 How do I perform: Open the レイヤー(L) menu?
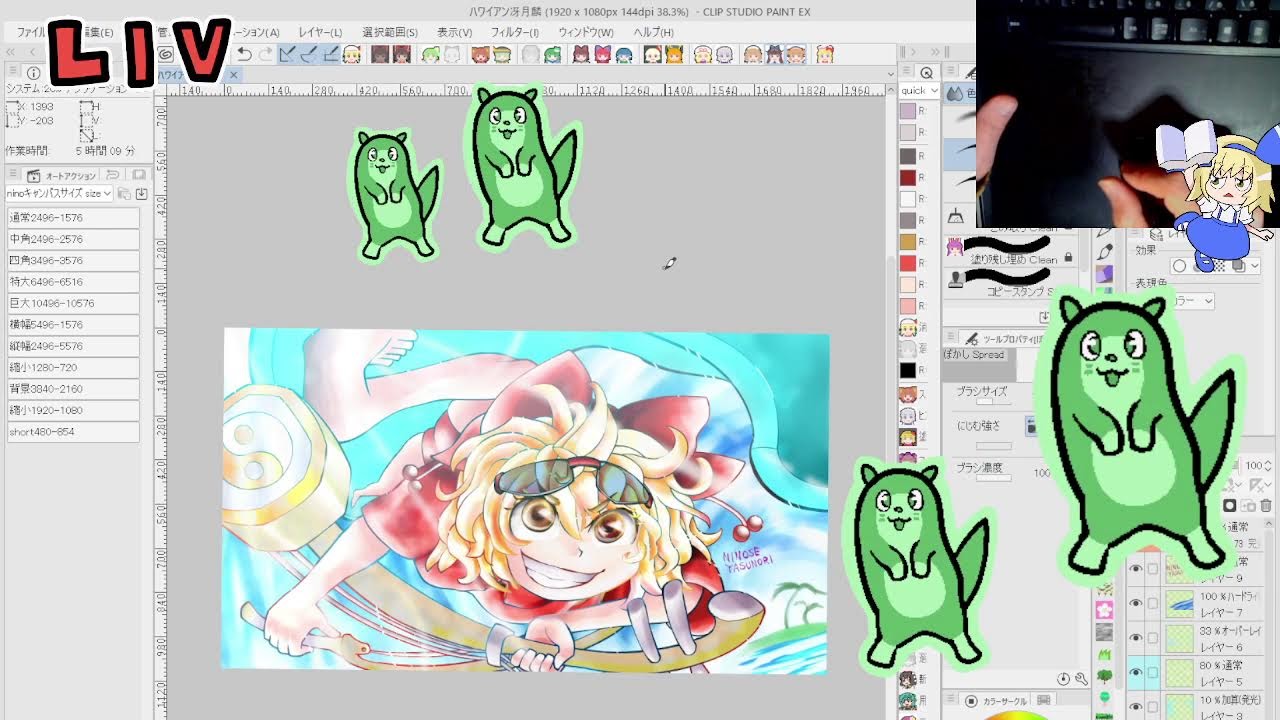pos(320,33)
